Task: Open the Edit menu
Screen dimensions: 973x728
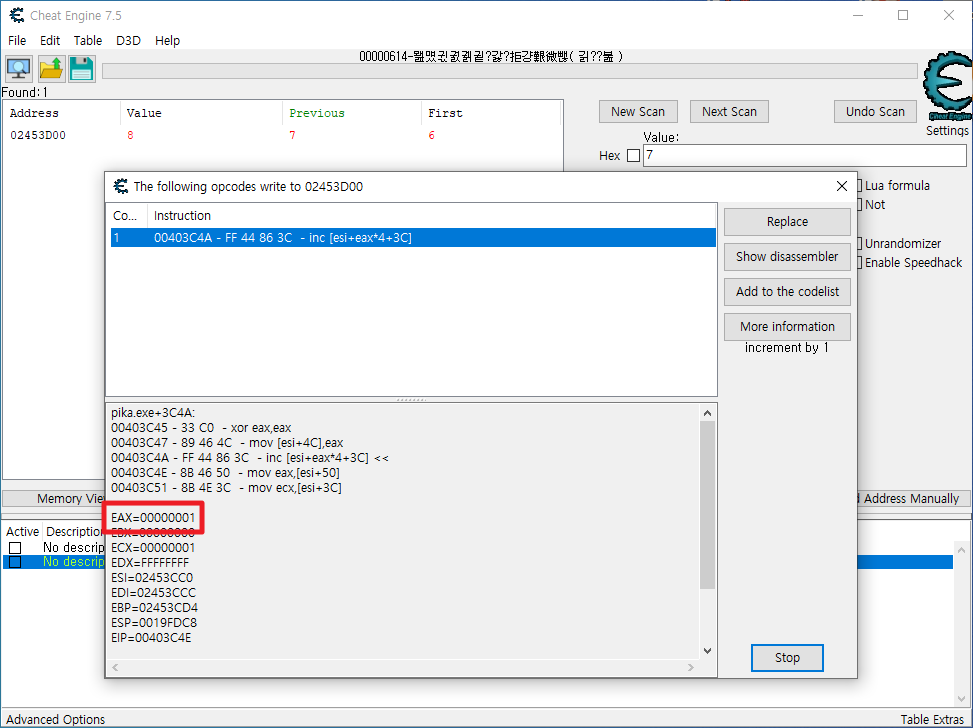Action: pyautogui.click(x=50, y=40)
